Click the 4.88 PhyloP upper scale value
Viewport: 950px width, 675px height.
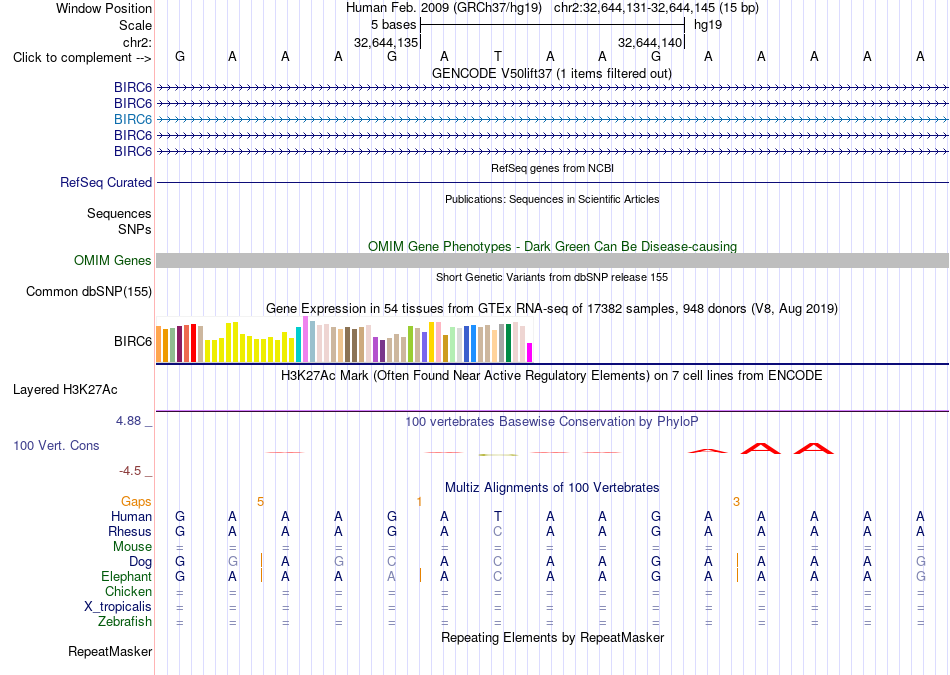128,421
